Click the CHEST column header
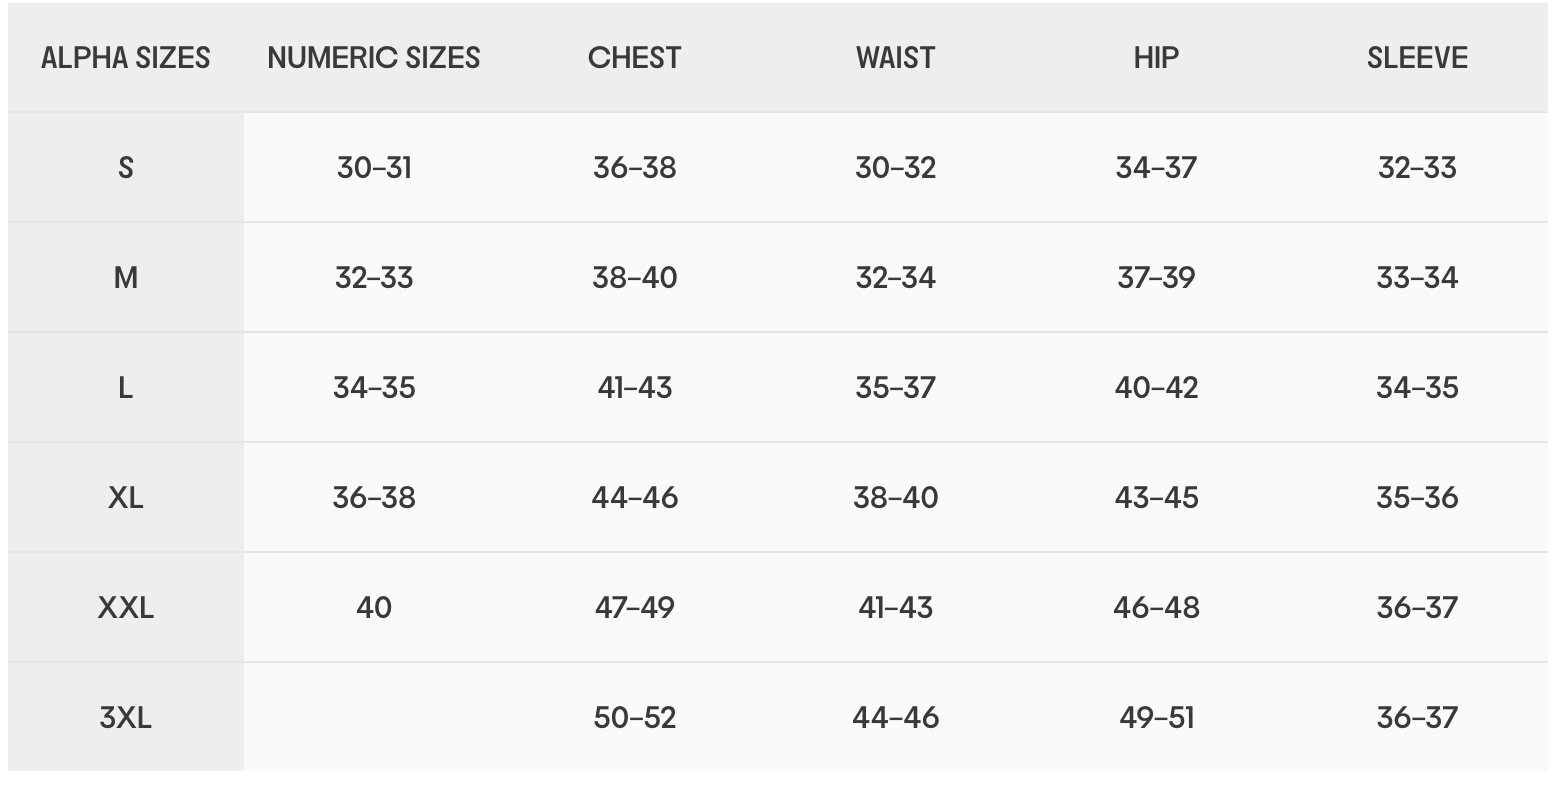Viewport: 1558px width, 788px height. [634, 58]
